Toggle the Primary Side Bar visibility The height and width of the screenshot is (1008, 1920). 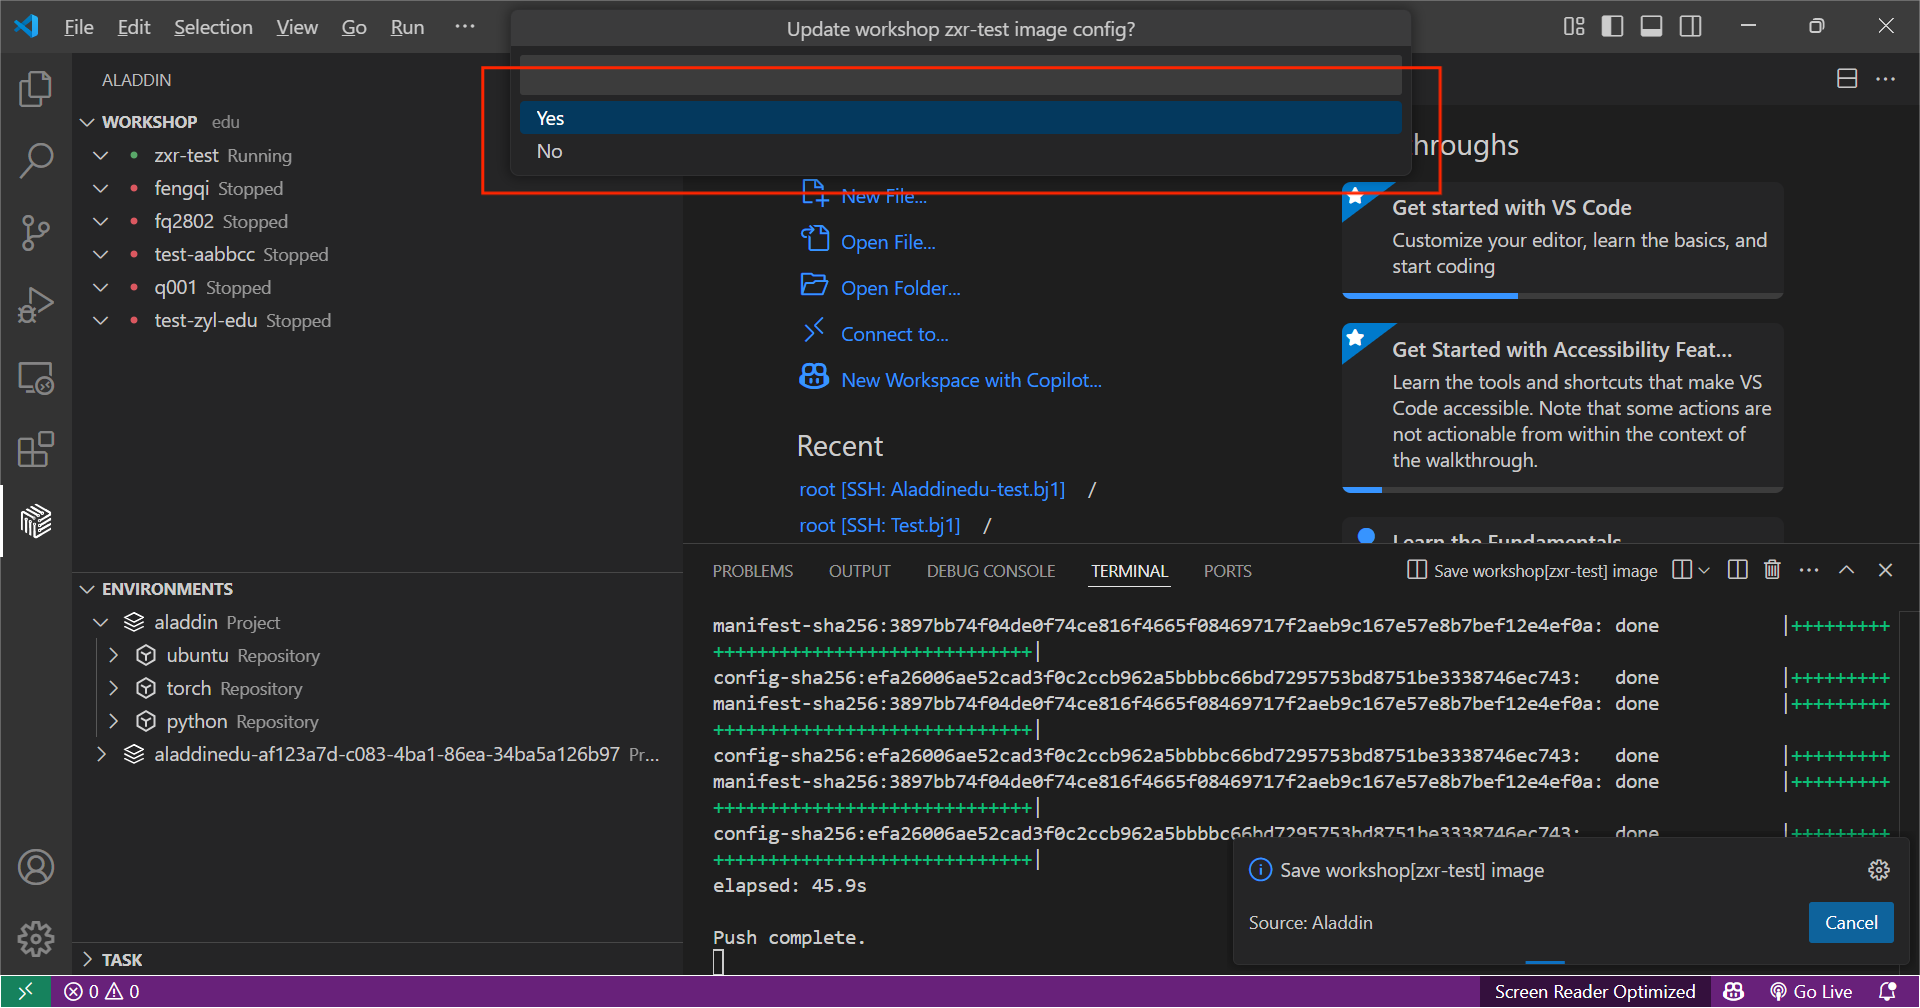1612,26
